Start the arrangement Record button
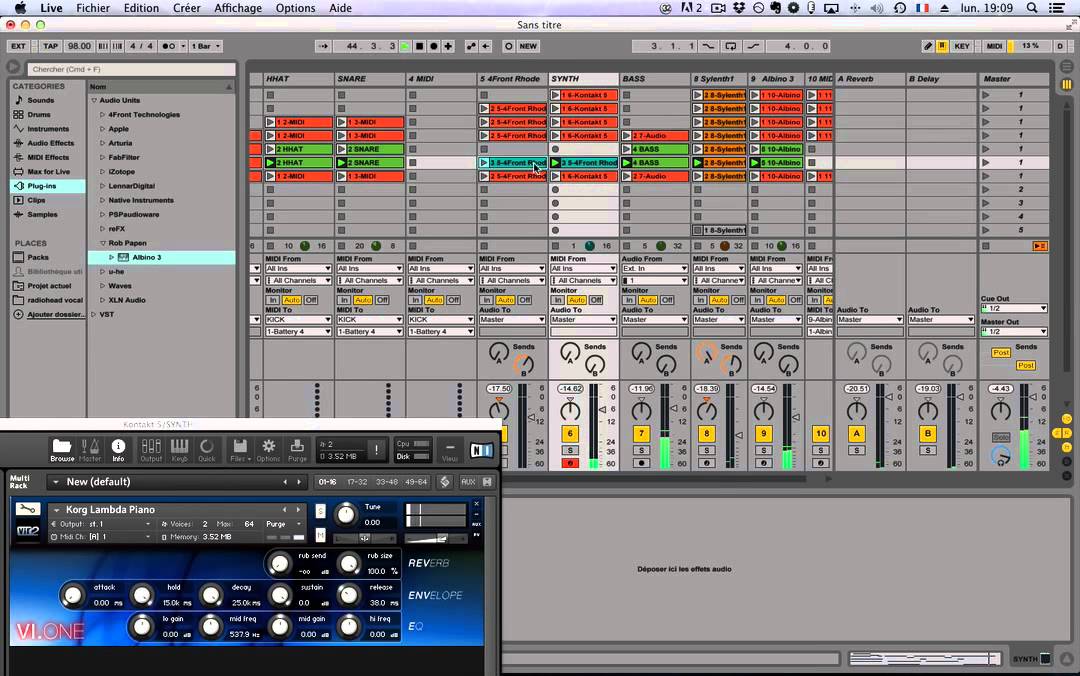The image size is (1080, 676). click(x=433, y=46)
